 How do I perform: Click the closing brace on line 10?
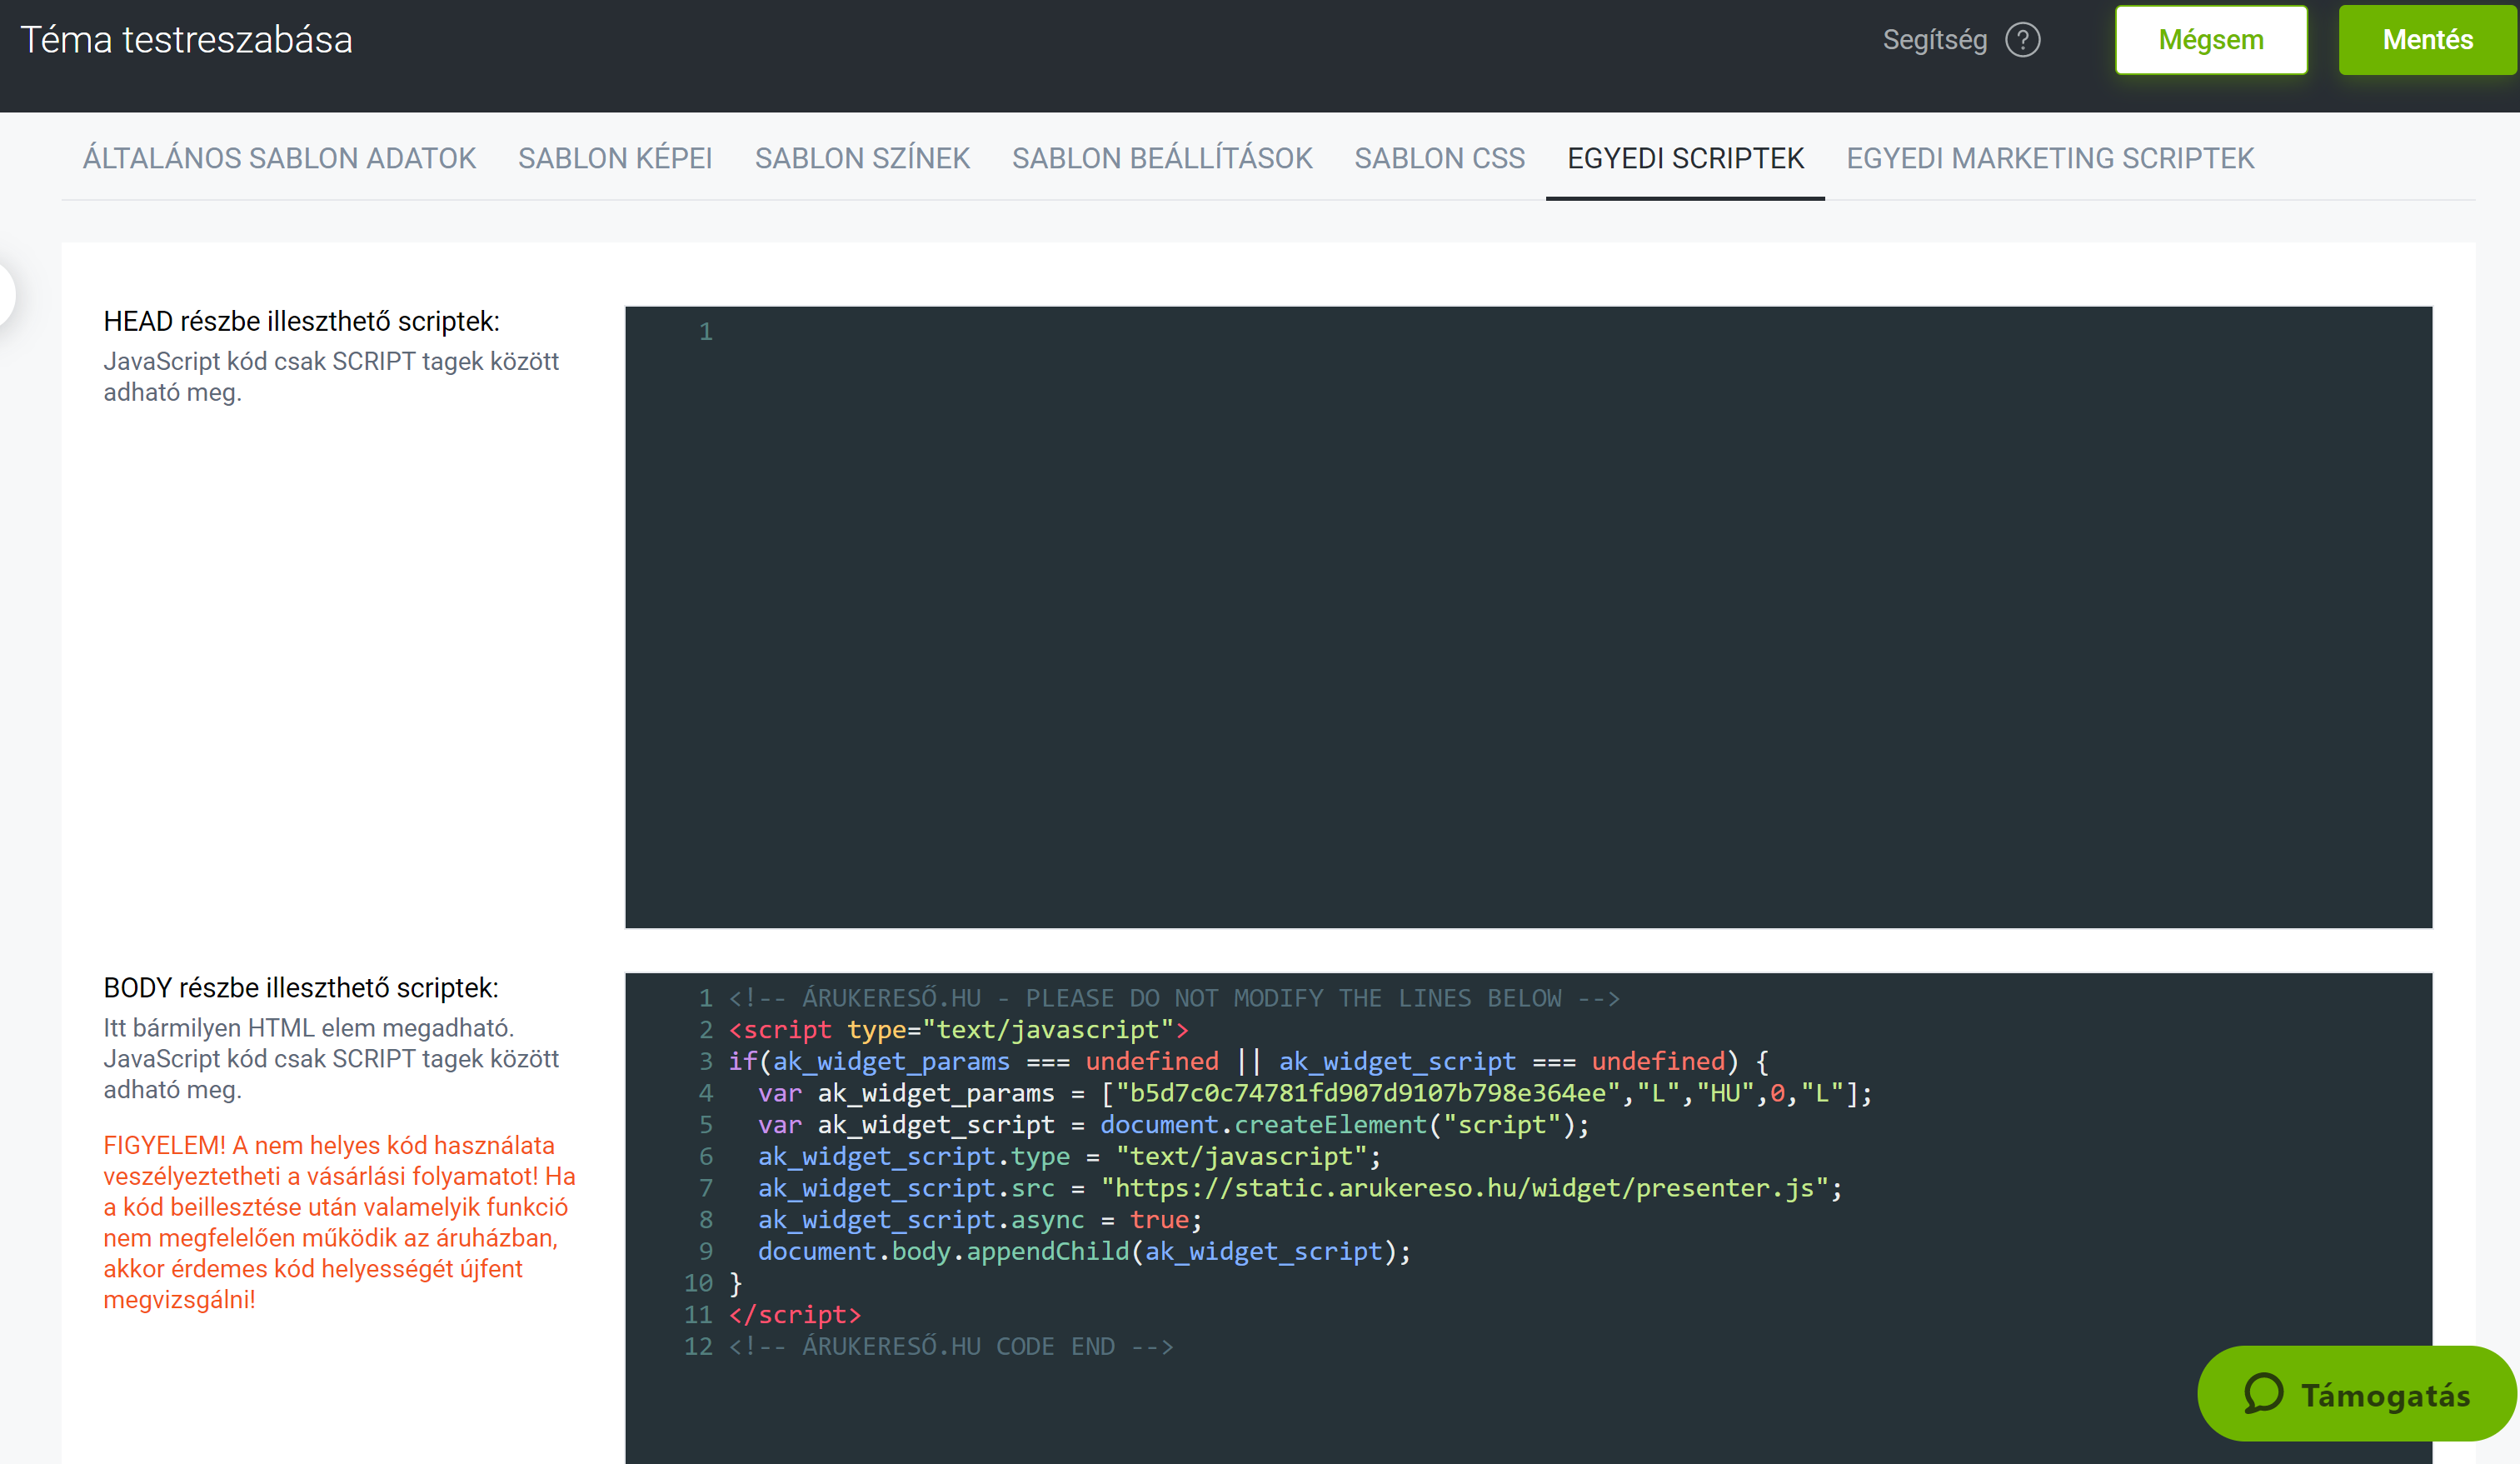[x=736, y=1283]
